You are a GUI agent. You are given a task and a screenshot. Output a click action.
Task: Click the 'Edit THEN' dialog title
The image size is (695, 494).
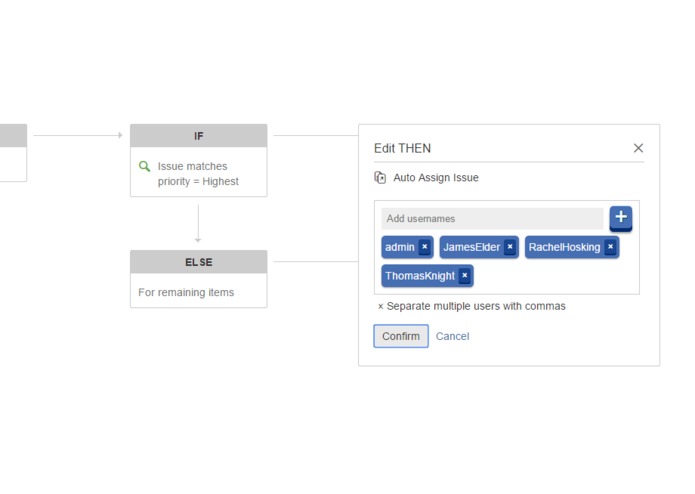(402, 148)
